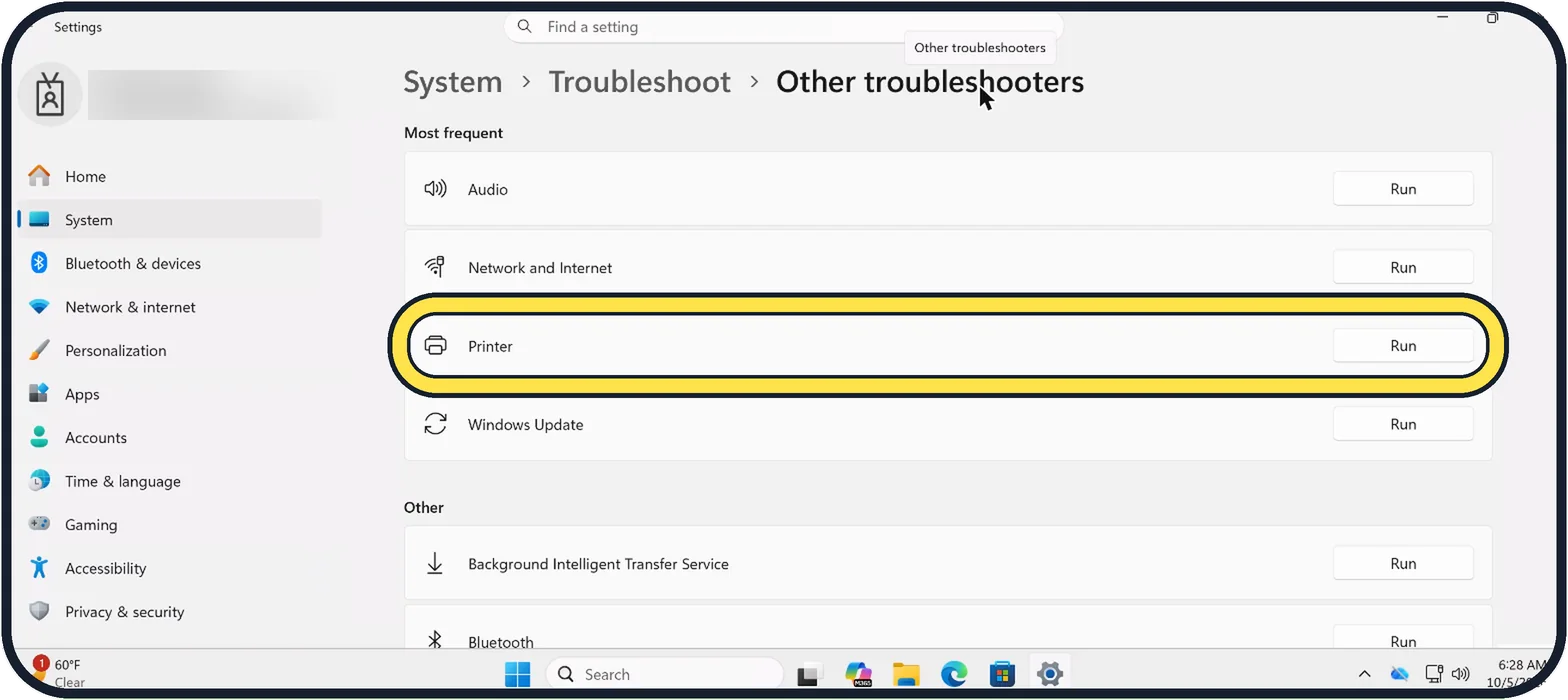Open Personalization settings

pos(169,350)
